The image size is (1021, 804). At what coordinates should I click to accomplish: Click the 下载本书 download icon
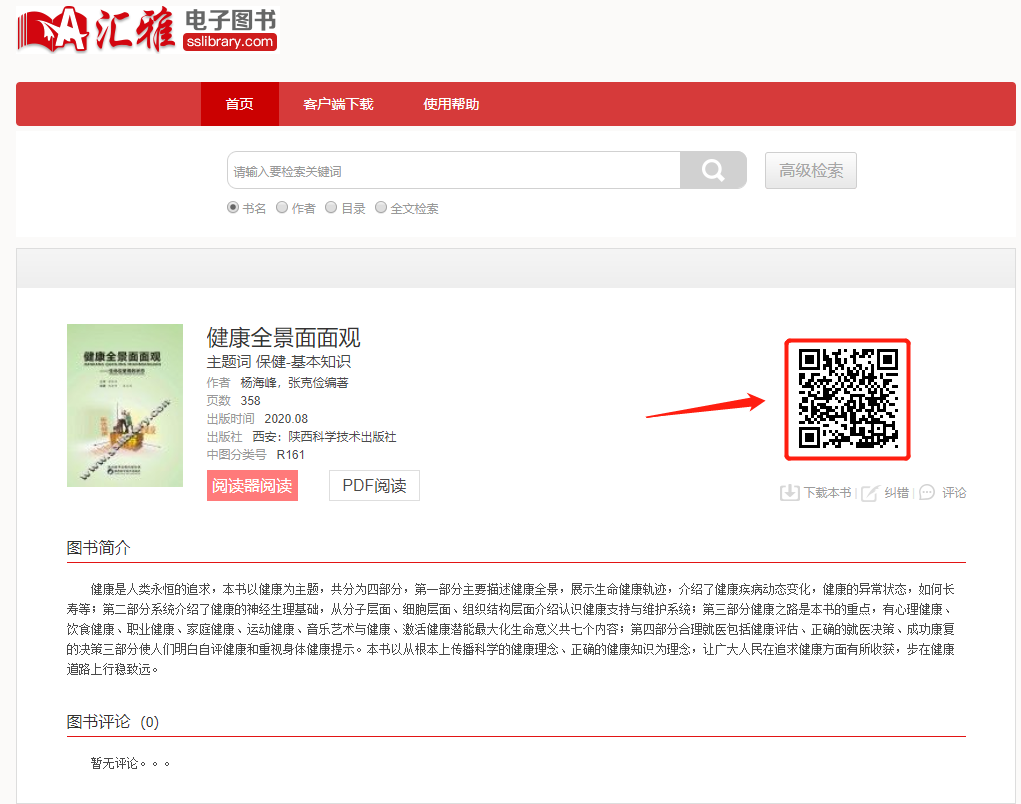click(x=789, y=492)
